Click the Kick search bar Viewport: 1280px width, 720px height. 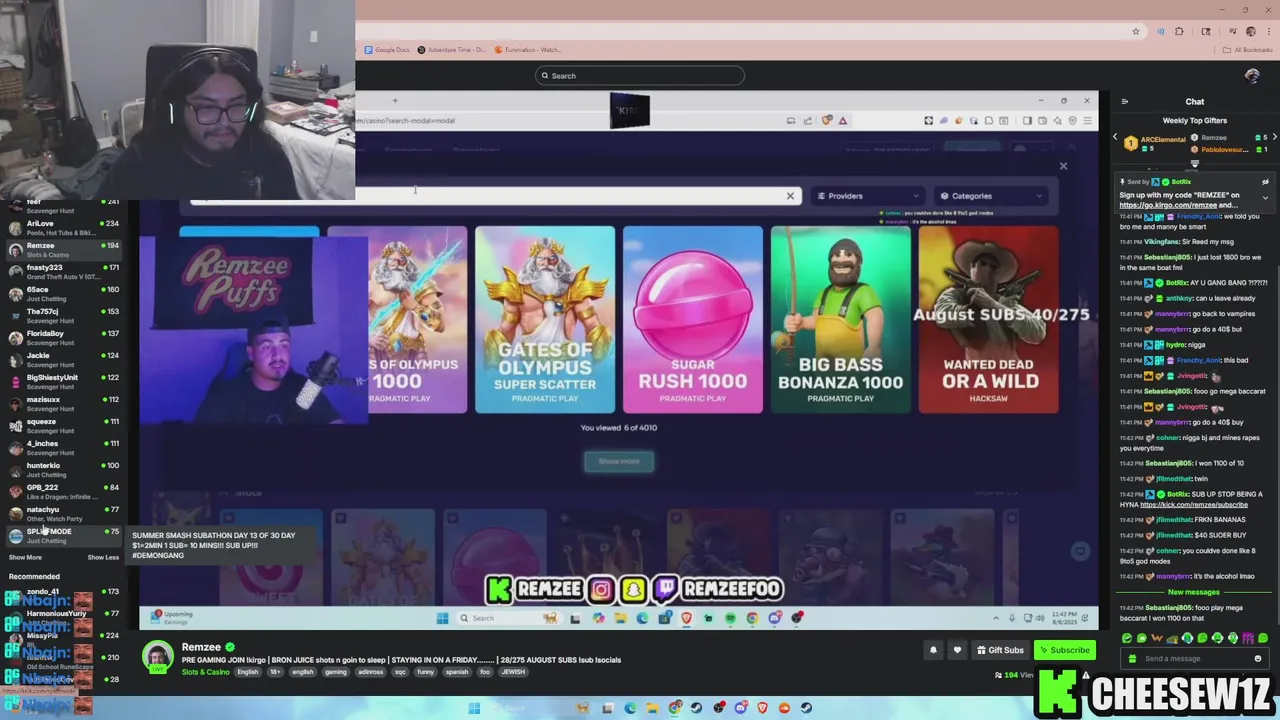[640, 76]
